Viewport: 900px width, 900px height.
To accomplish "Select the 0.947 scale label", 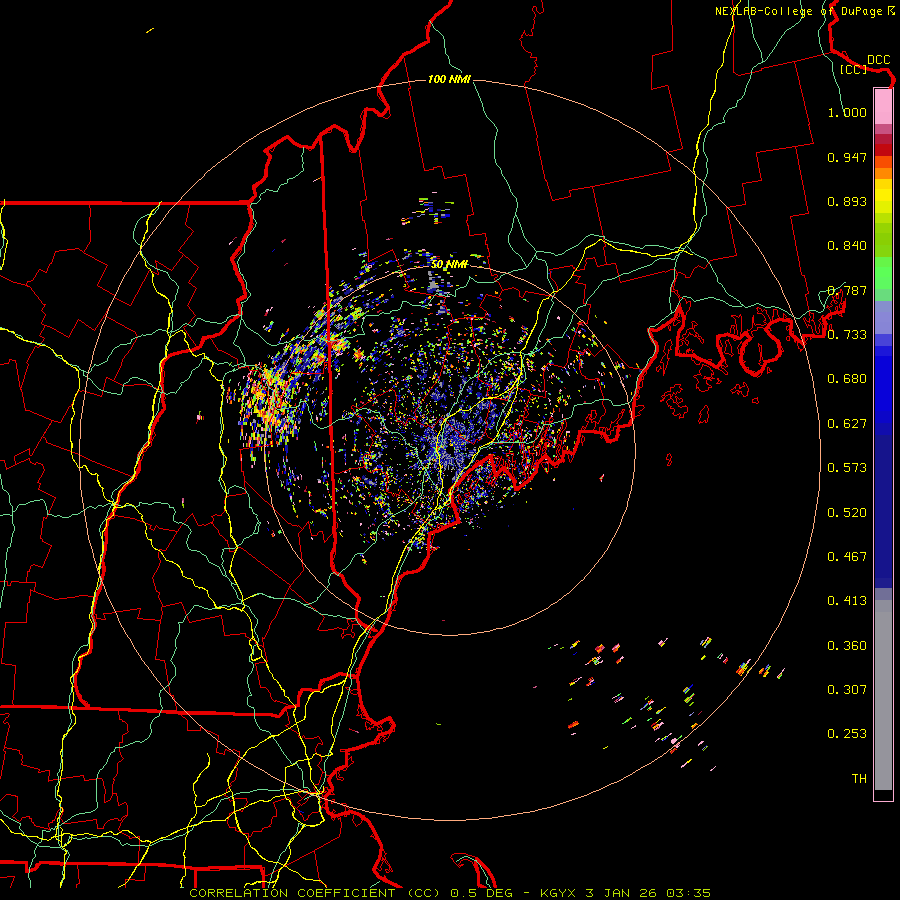I will [x=847, y=157].
